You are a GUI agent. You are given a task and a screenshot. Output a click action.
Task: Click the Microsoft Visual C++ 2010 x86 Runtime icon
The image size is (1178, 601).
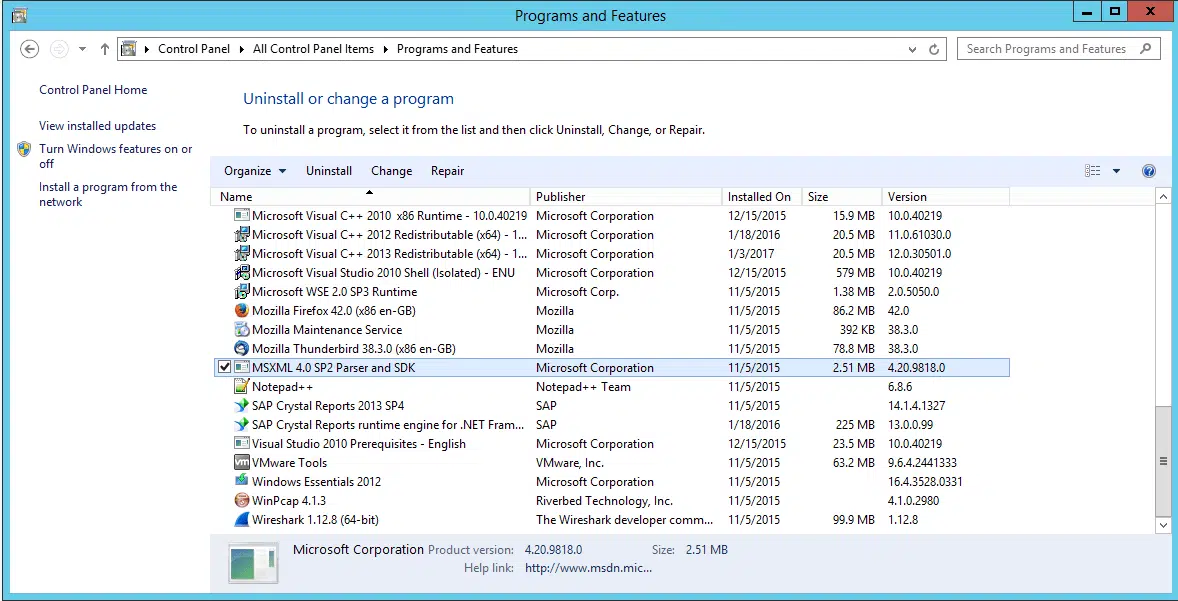click(241, 216)
